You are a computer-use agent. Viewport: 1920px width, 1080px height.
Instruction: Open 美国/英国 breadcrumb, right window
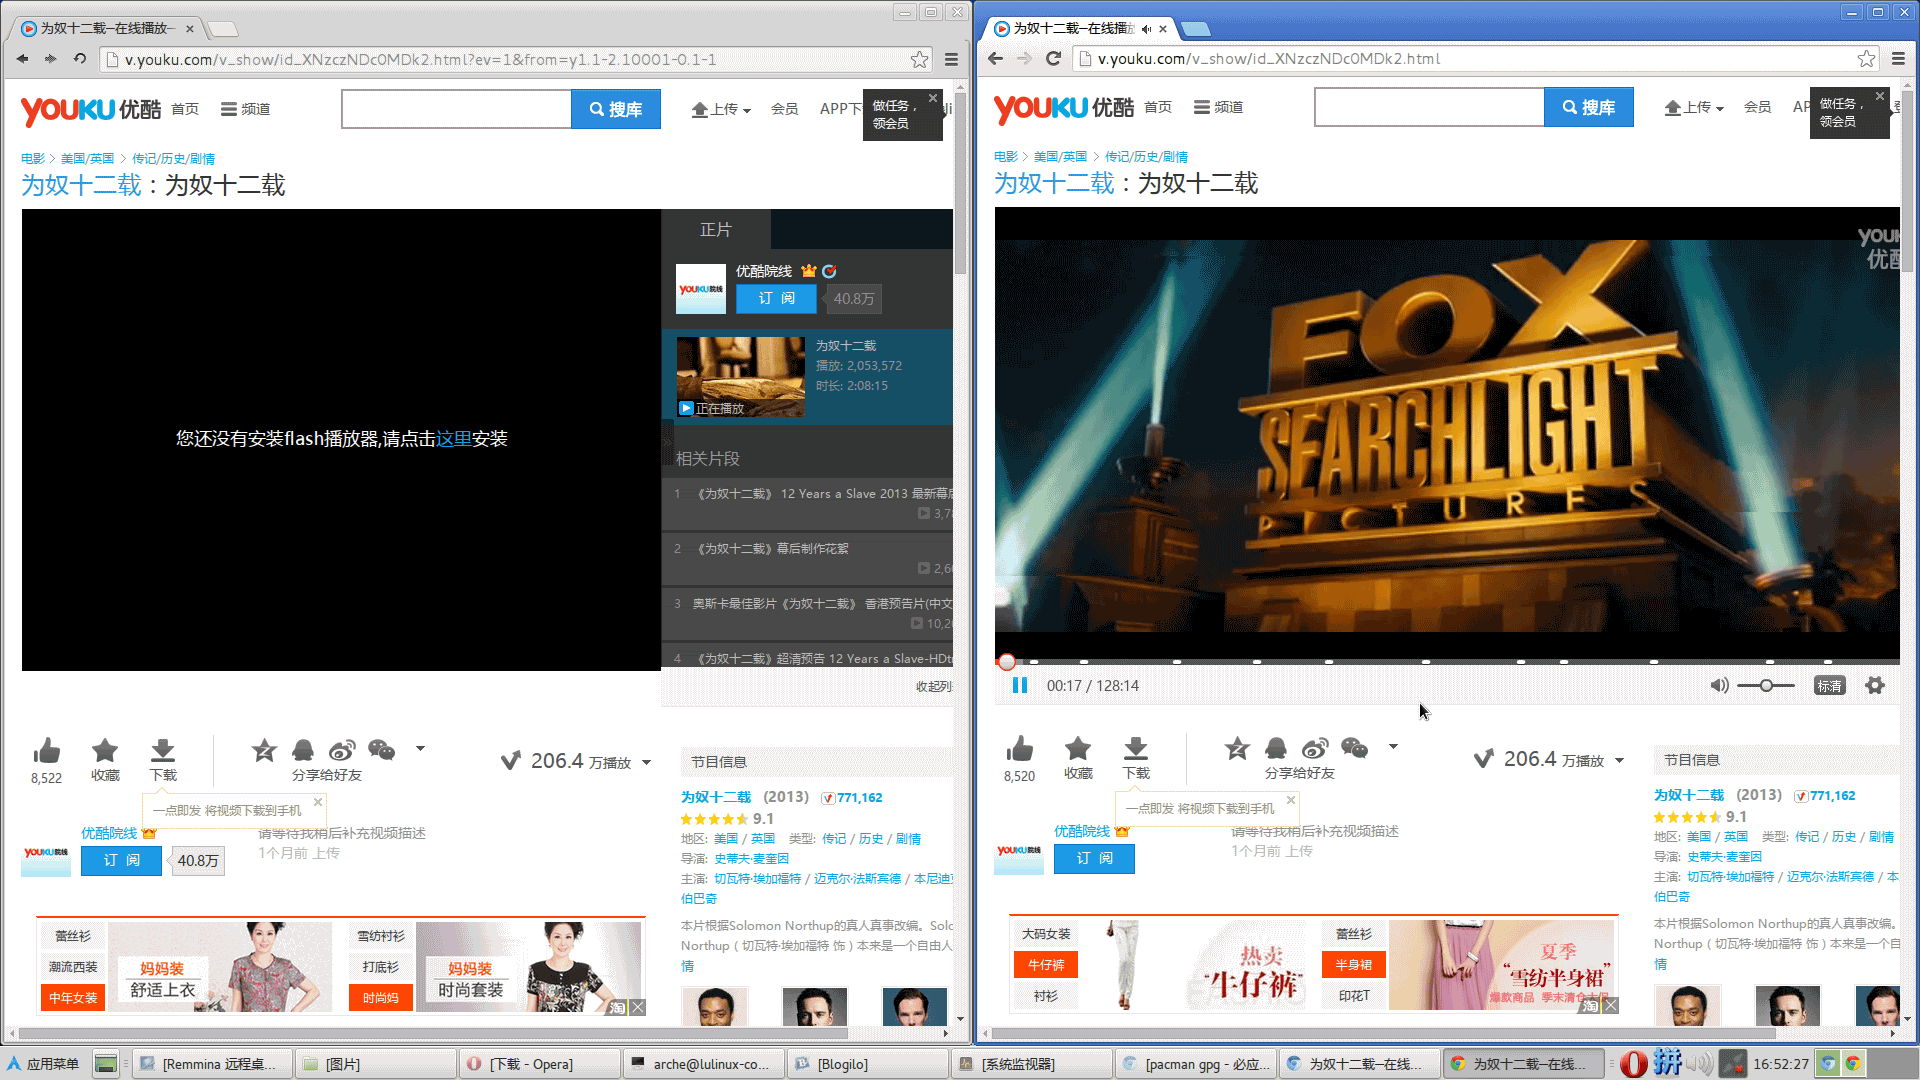coord(1060,157)
